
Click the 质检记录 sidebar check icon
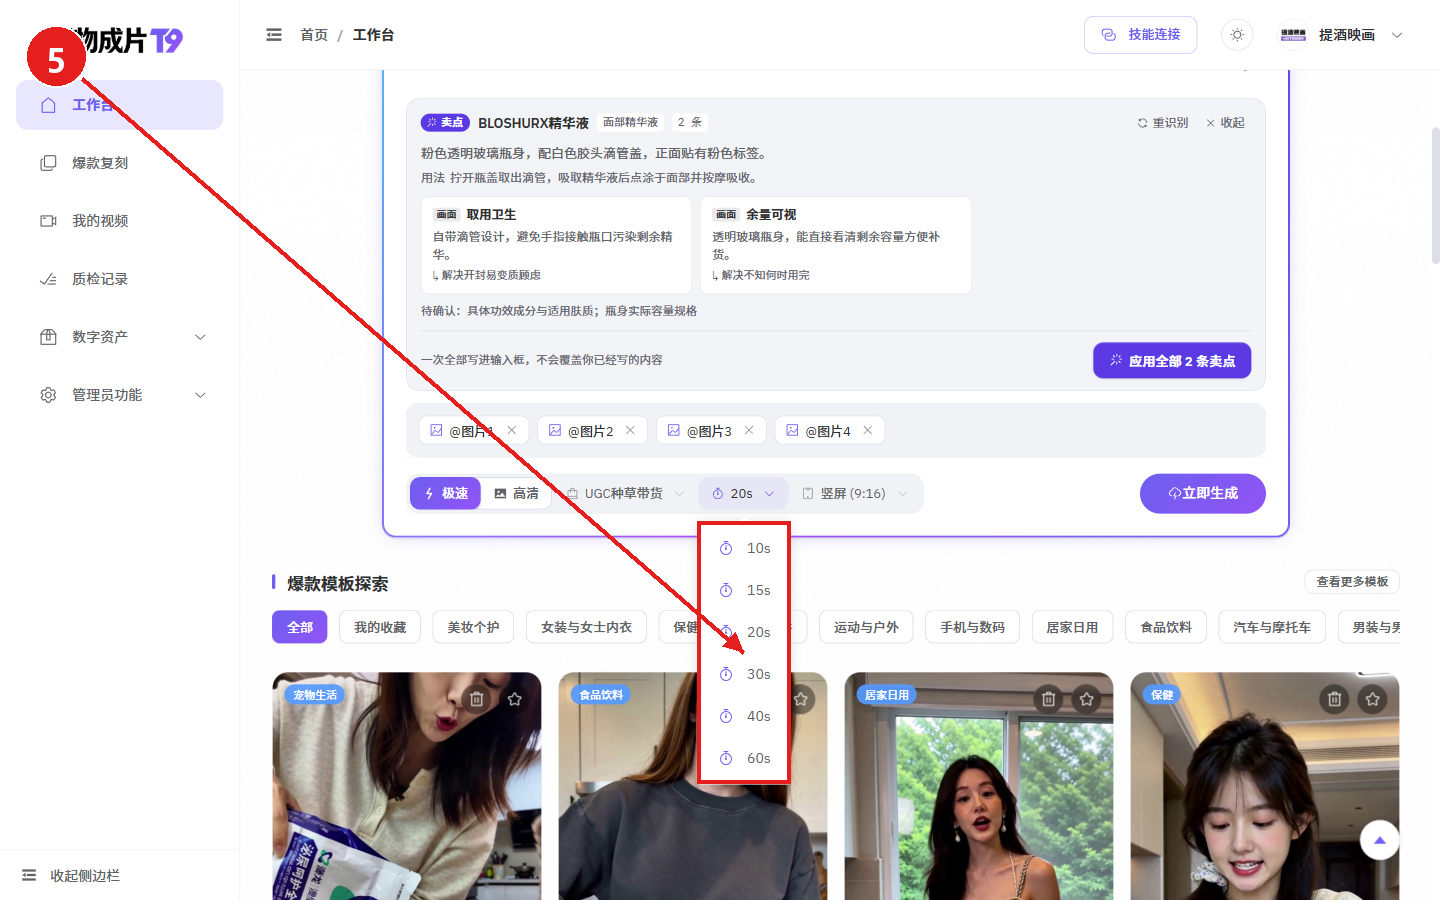tap(48, 279)
